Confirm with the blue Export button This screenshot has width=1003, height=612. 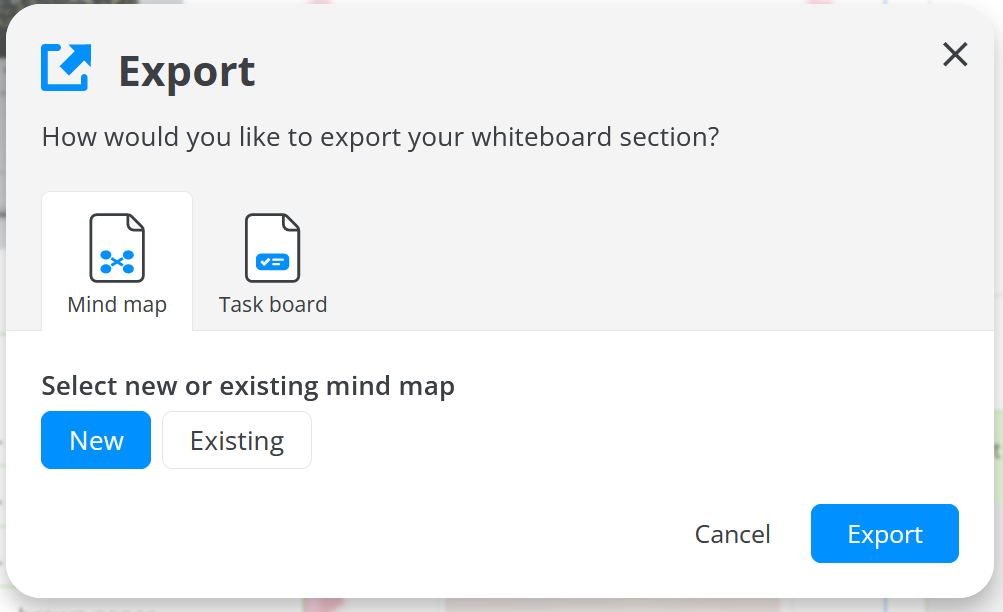[884, 533]
